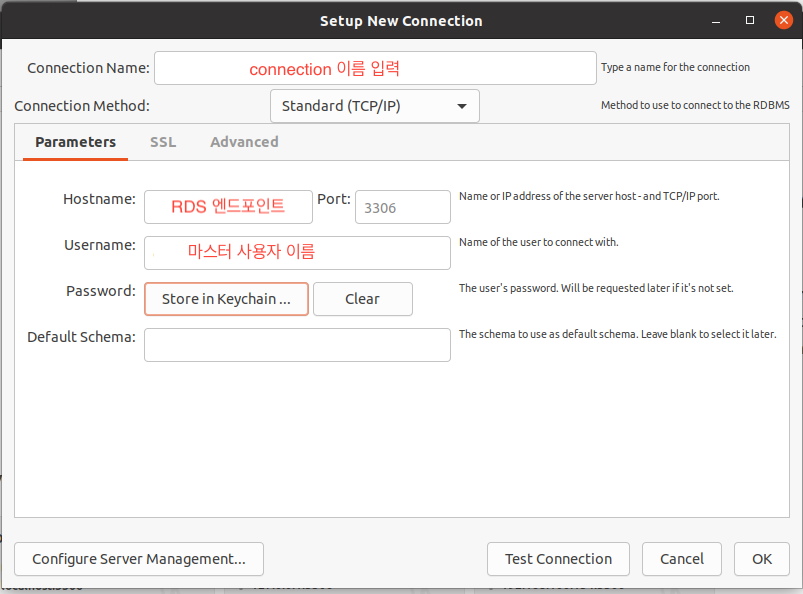
Task: Click the 'Name of the user to connect with' text
Action: [x=538, y=242]
